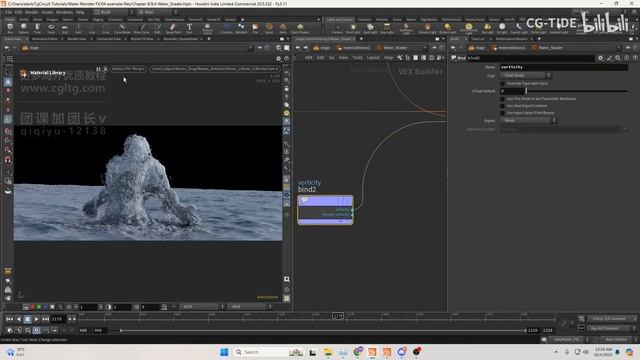Open File Explorer from the taskbar
The height and width of the screenshot is (360, 640).
point(328,352)
